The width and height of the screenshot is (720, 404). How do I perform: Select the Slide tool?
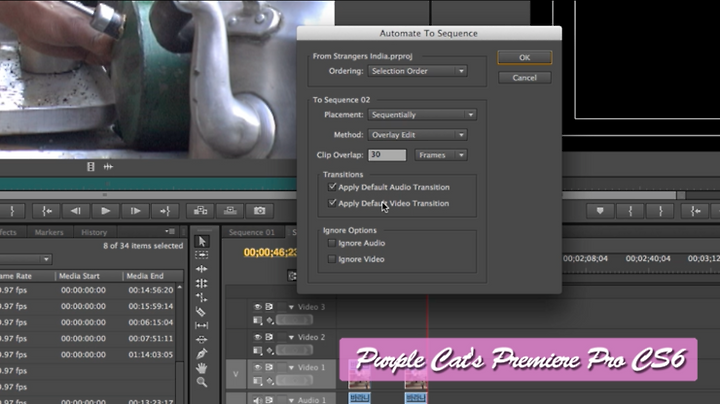click(x=202, y=340)
